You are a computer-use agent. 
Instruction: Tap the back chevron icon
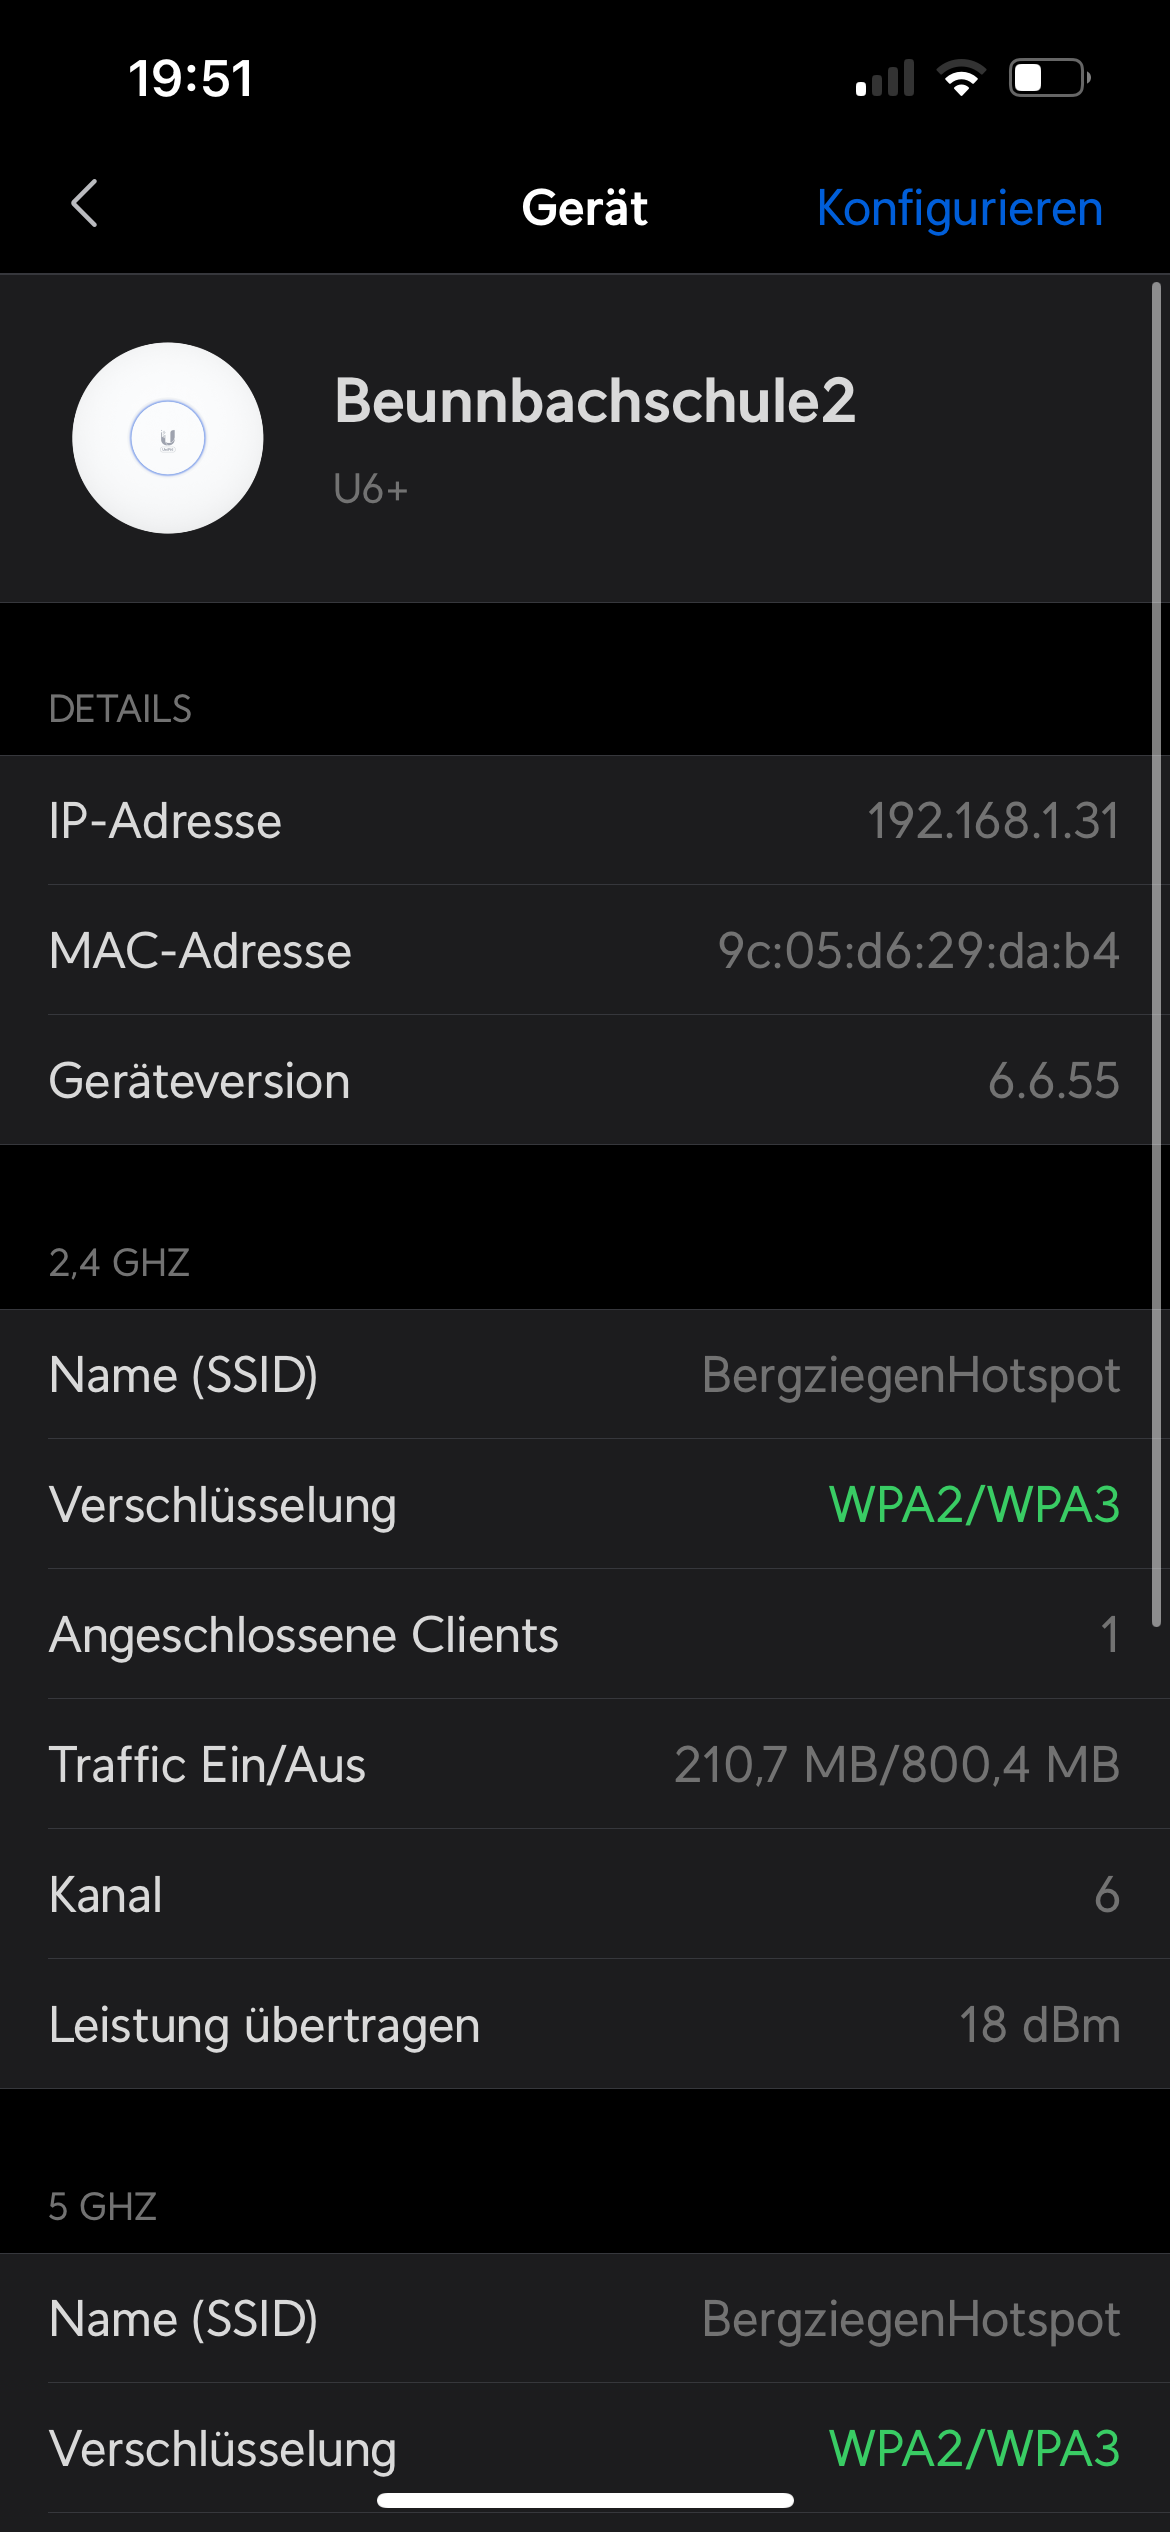(85, 204)
